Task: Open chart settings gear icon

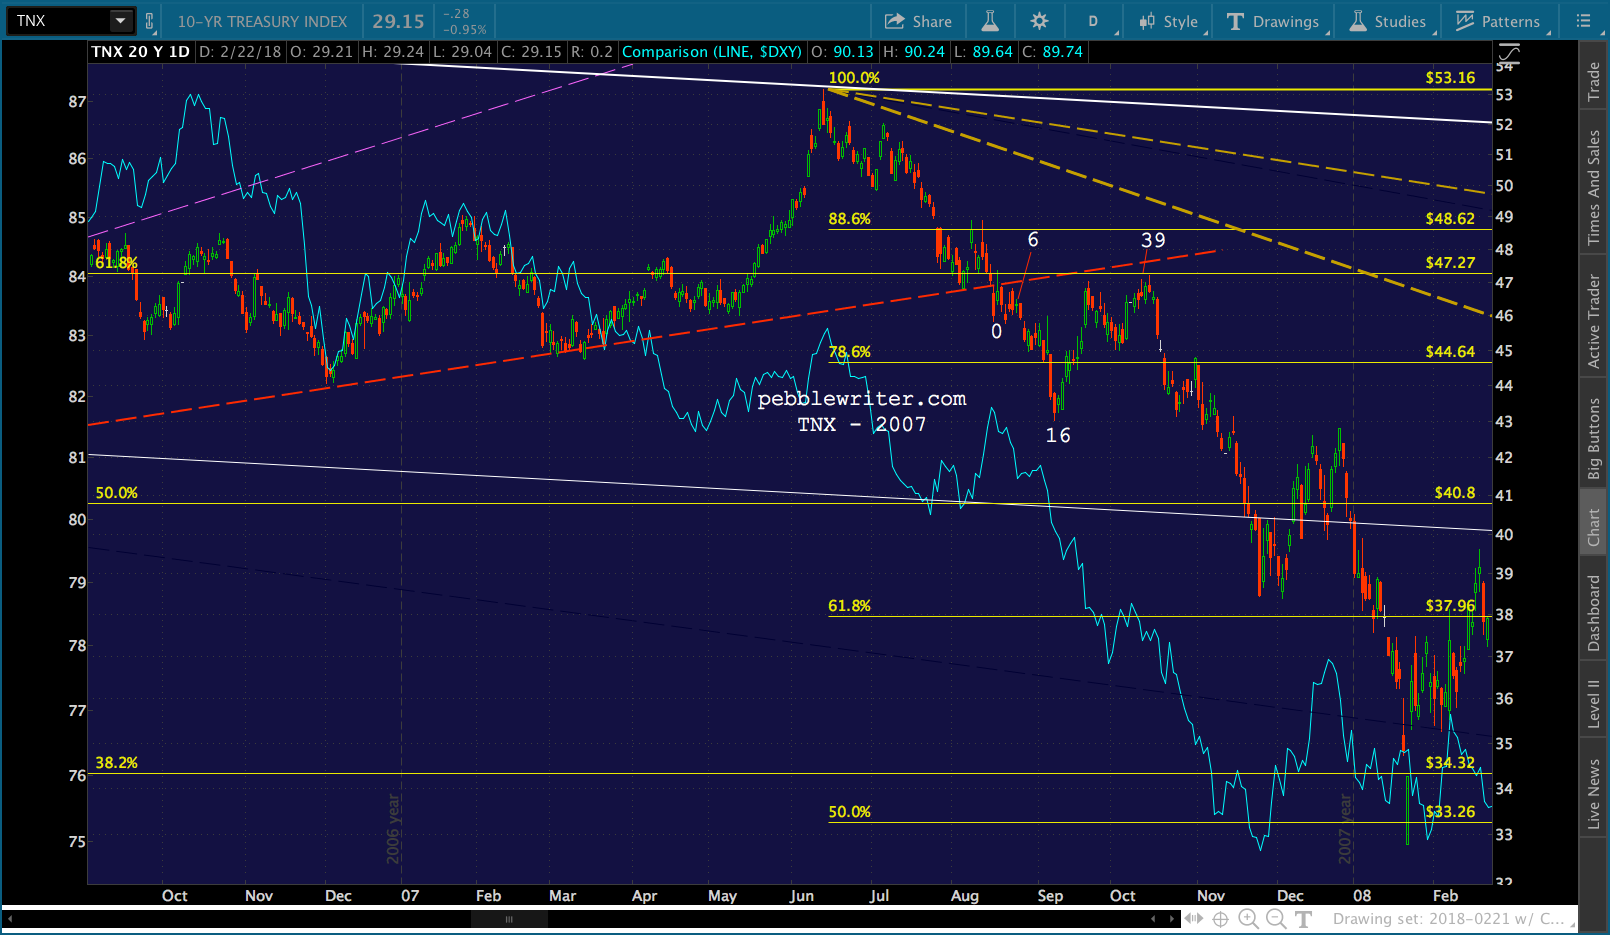Action: 1040,21
